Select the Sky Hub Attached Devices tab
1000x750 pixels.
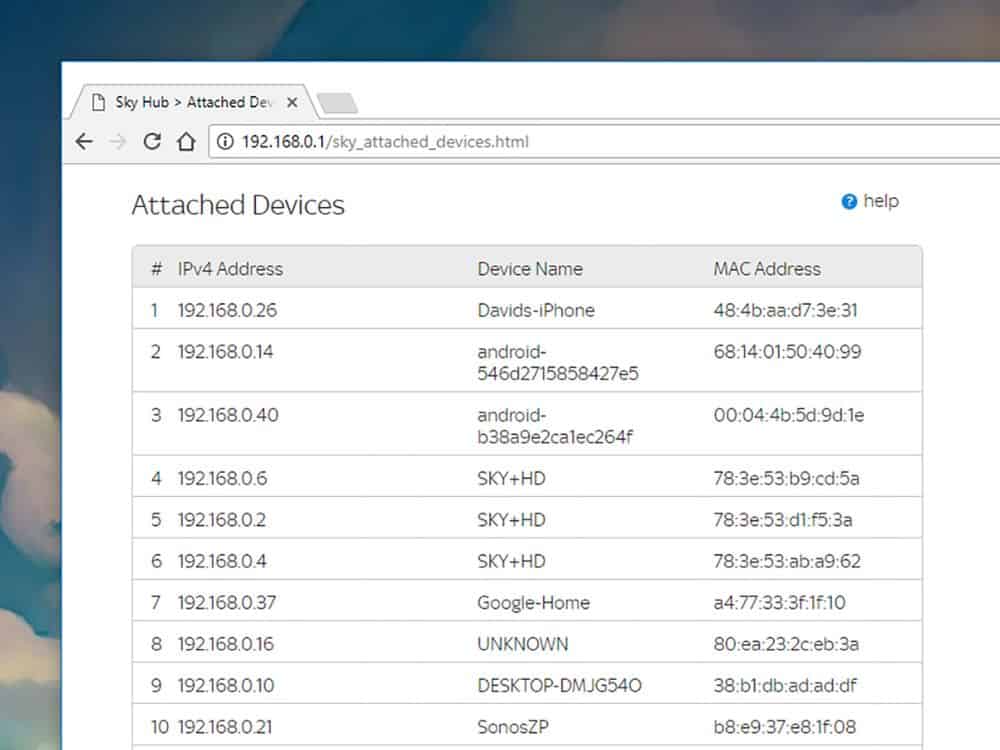coord(180,102)
